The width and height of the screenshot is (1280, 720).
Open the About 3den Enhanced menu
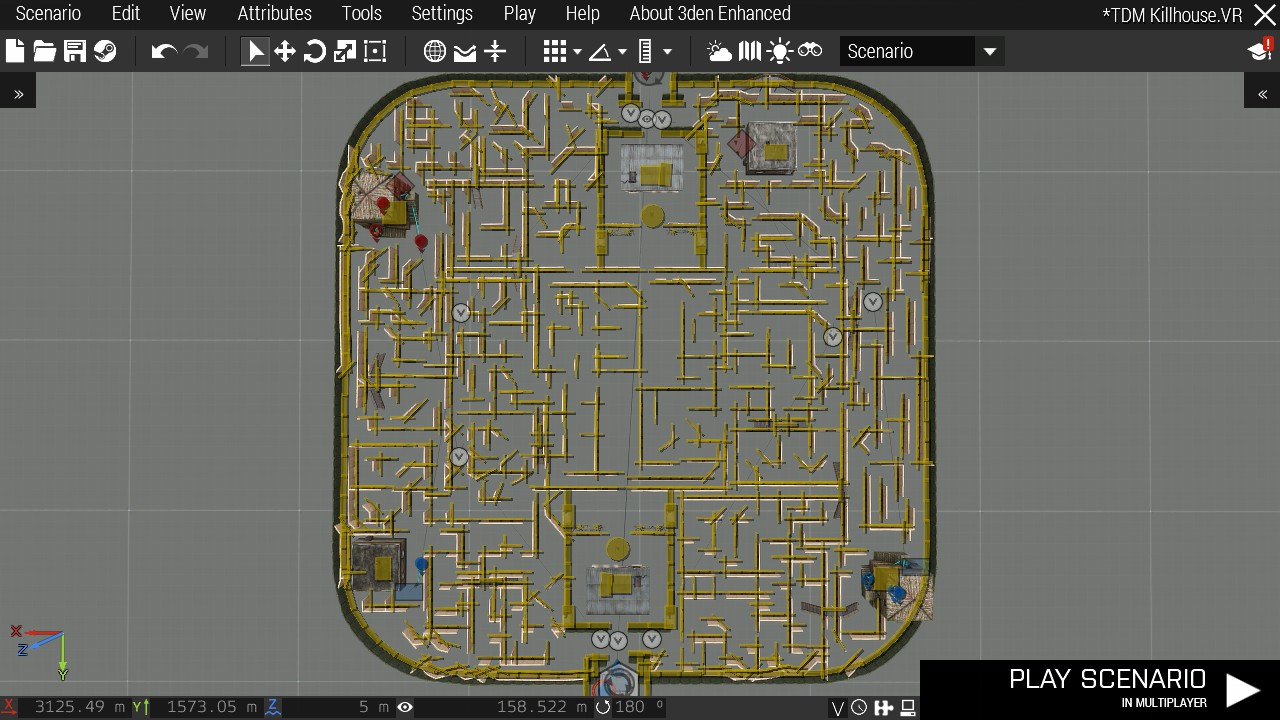[x=710, y=13]
